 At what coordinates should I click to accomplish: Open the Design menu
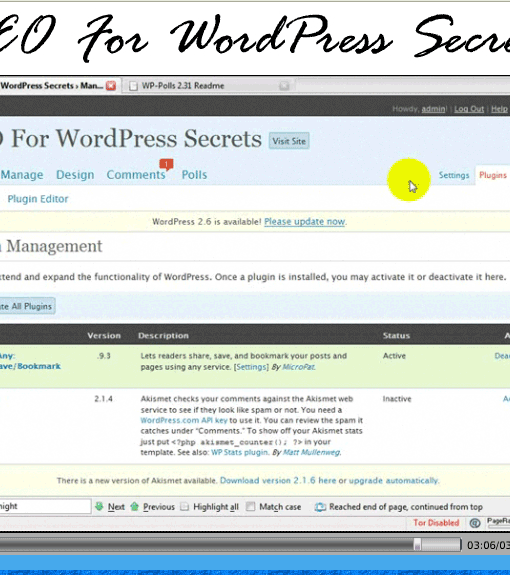click(x=75, y=175)
